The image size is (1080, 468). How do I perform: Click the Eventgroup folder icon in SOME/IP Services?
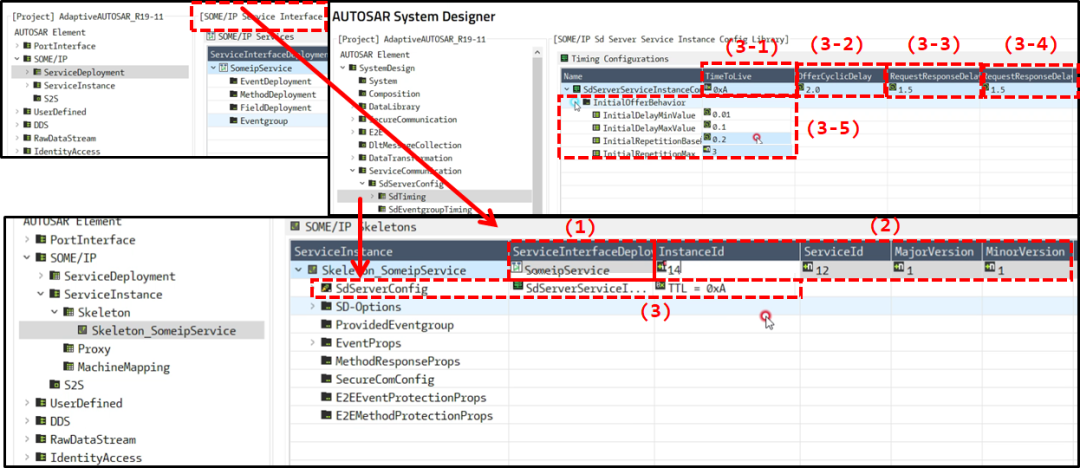233,121
